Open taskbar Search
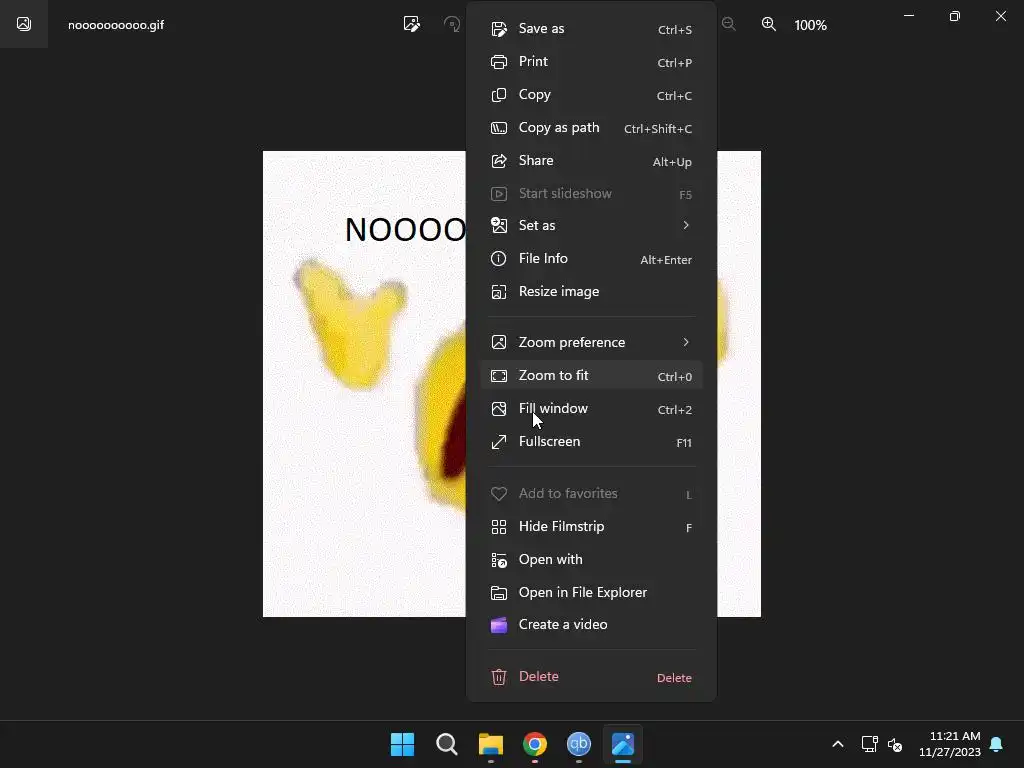1024x768 pixels. pyautogui.click(x=447, y=744)
